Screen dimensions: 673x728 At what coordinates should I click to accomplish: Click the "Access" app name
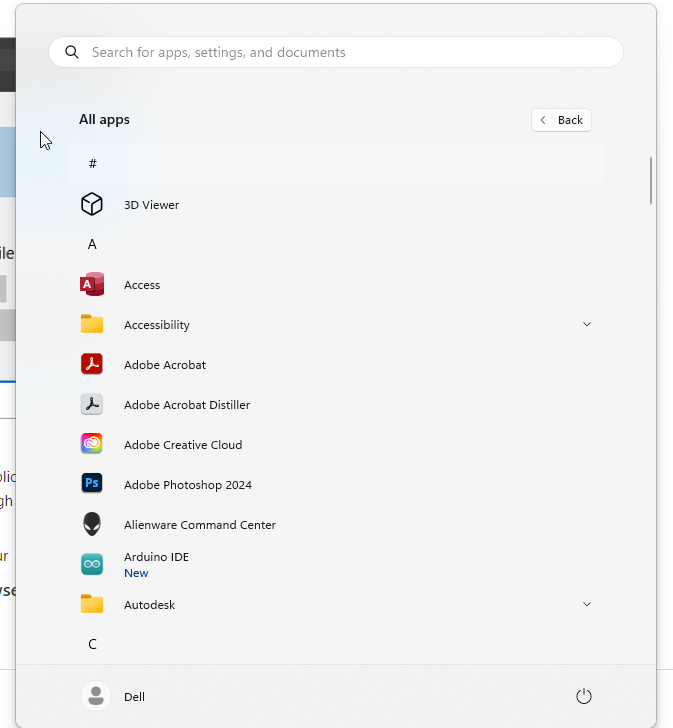(142, 285)
